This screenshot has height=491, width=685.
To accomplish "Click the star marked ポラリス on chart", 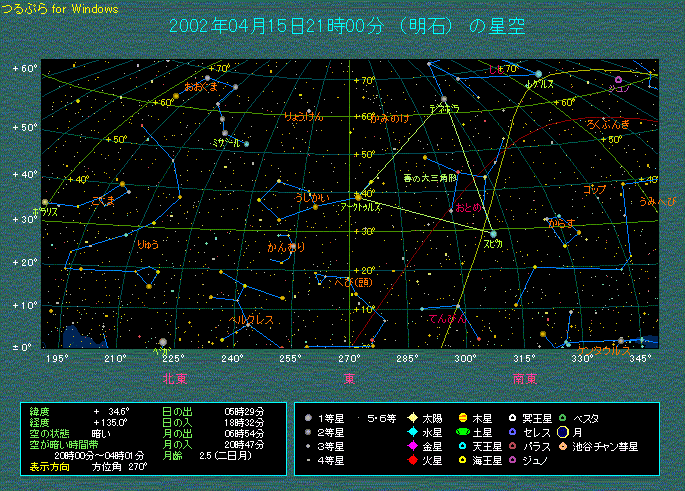I will (45, 202).
